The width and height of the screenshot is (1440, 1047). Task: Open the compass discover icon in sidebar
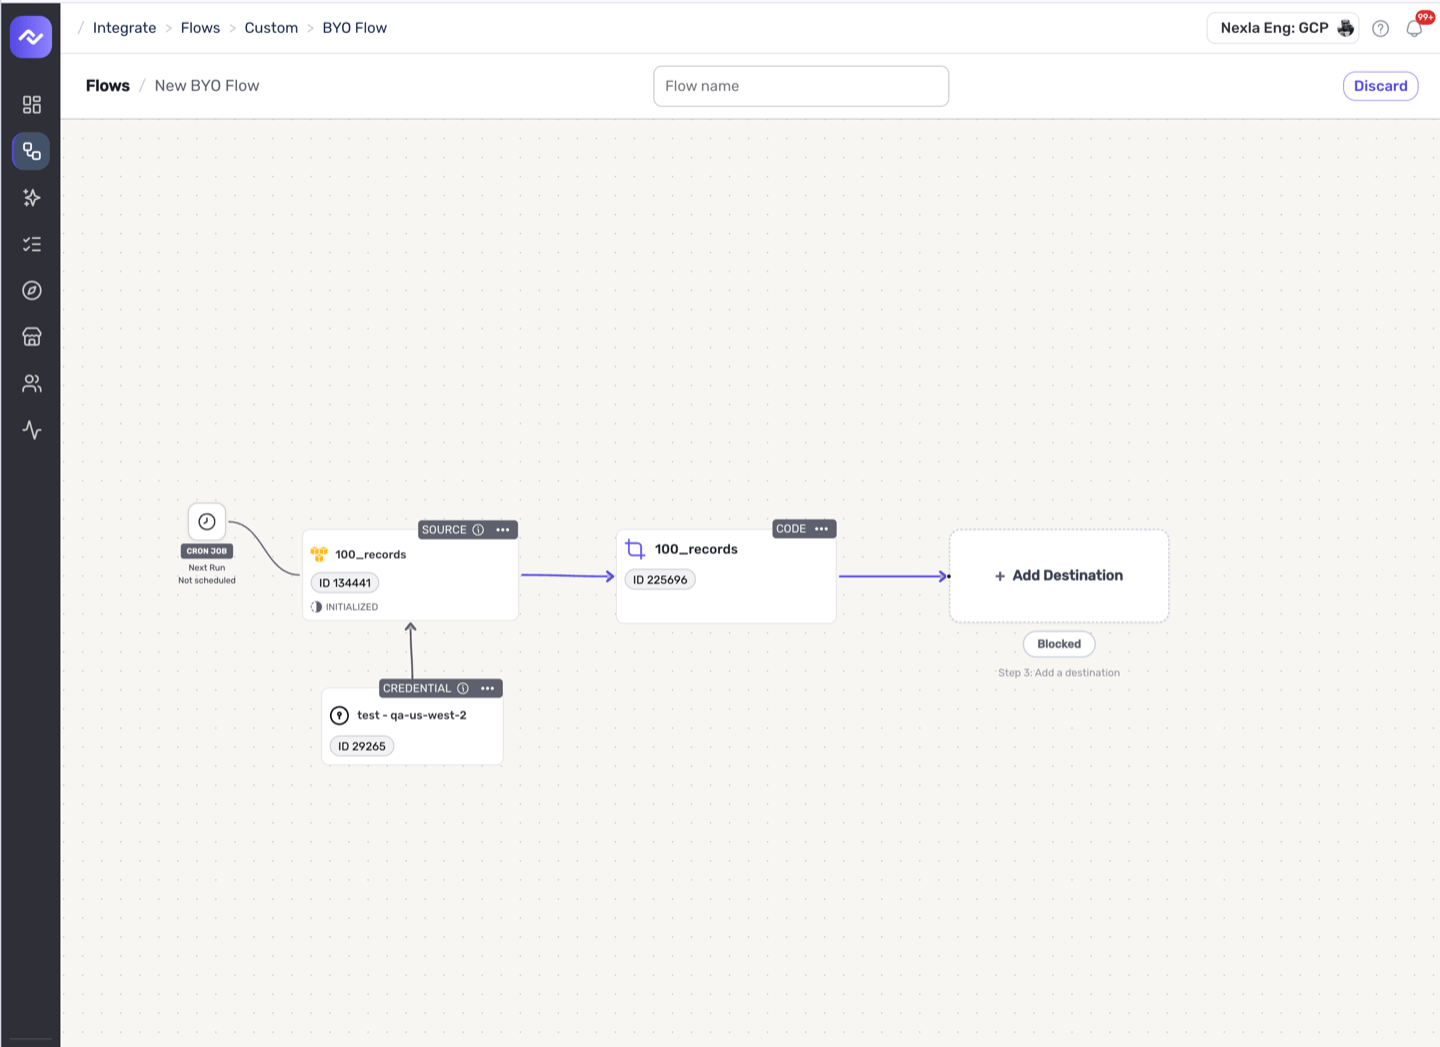32,290
